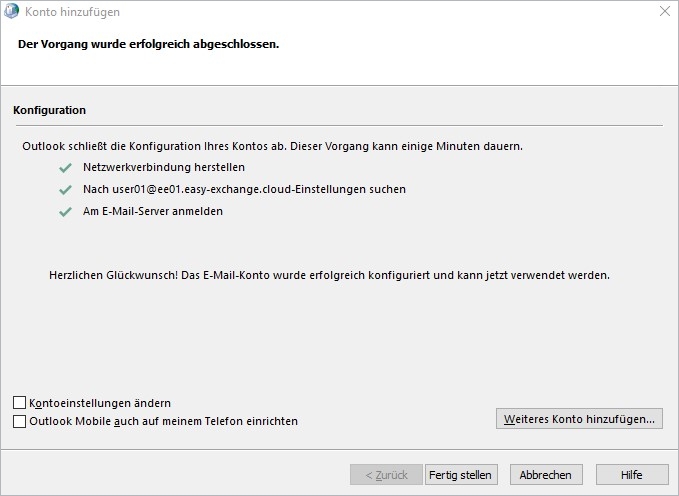Click the Herzlichen Glückwunsch confirmation message

coord(329,275)
